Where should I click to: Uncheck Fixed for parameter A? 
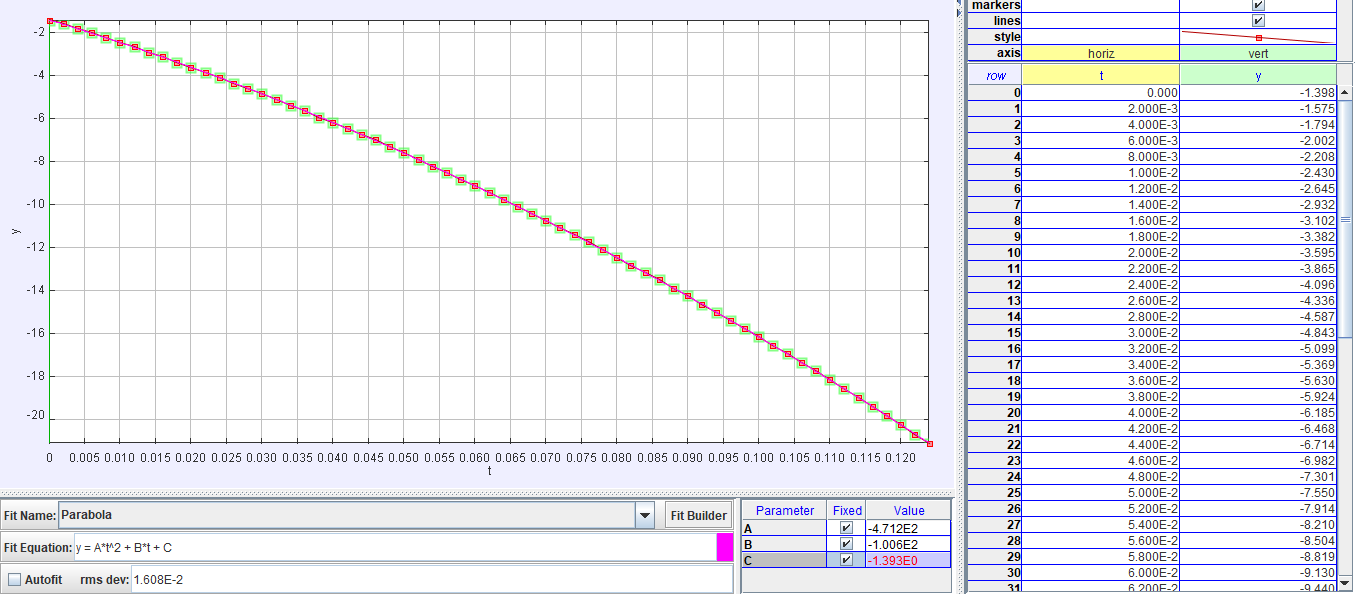click(847, 528)
